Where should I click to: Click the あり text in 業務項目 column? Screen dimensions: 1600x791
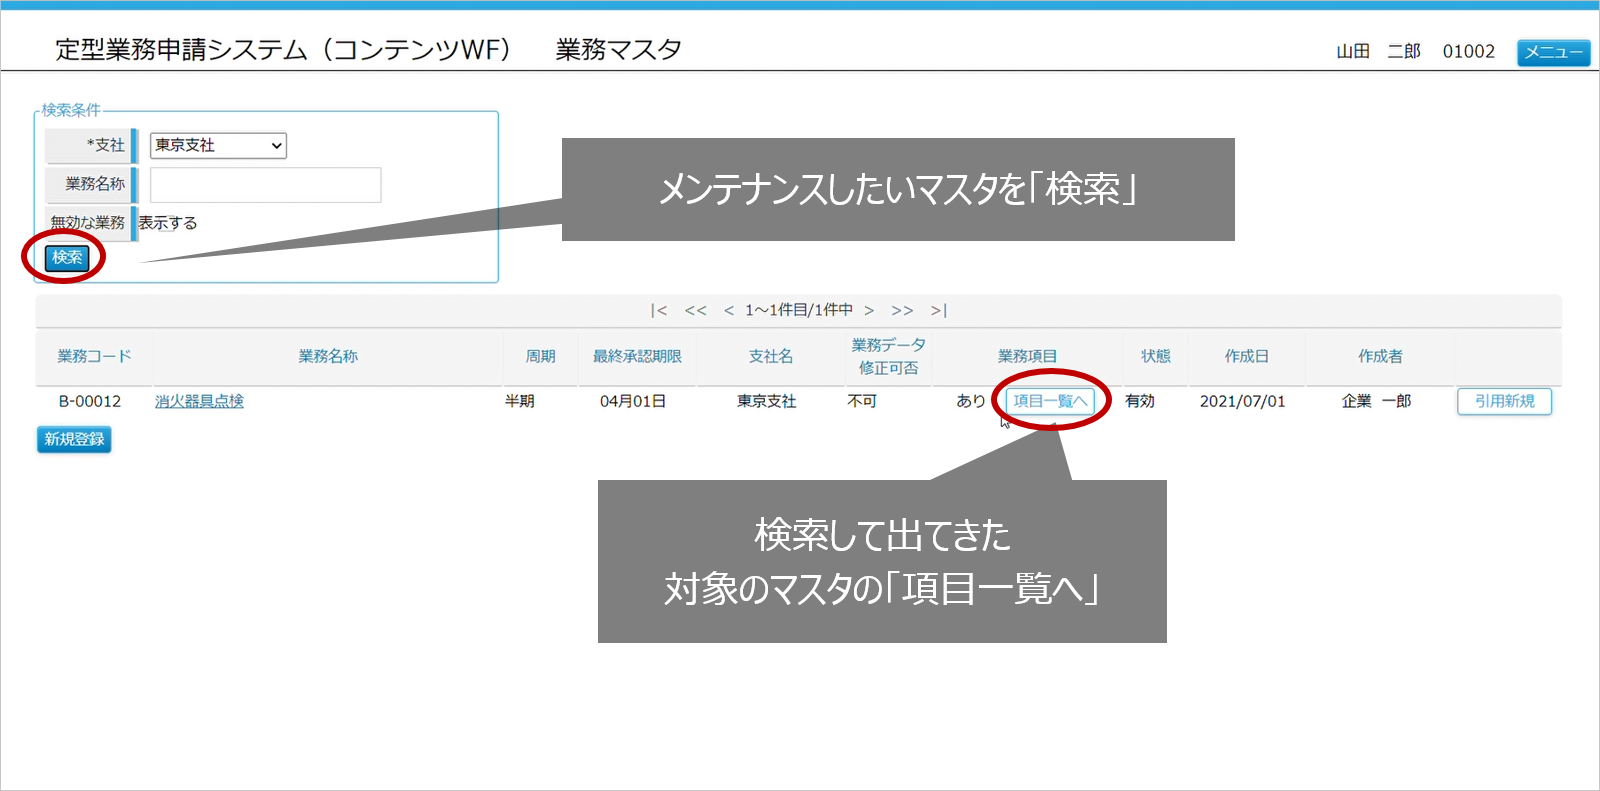pos(971,401)
